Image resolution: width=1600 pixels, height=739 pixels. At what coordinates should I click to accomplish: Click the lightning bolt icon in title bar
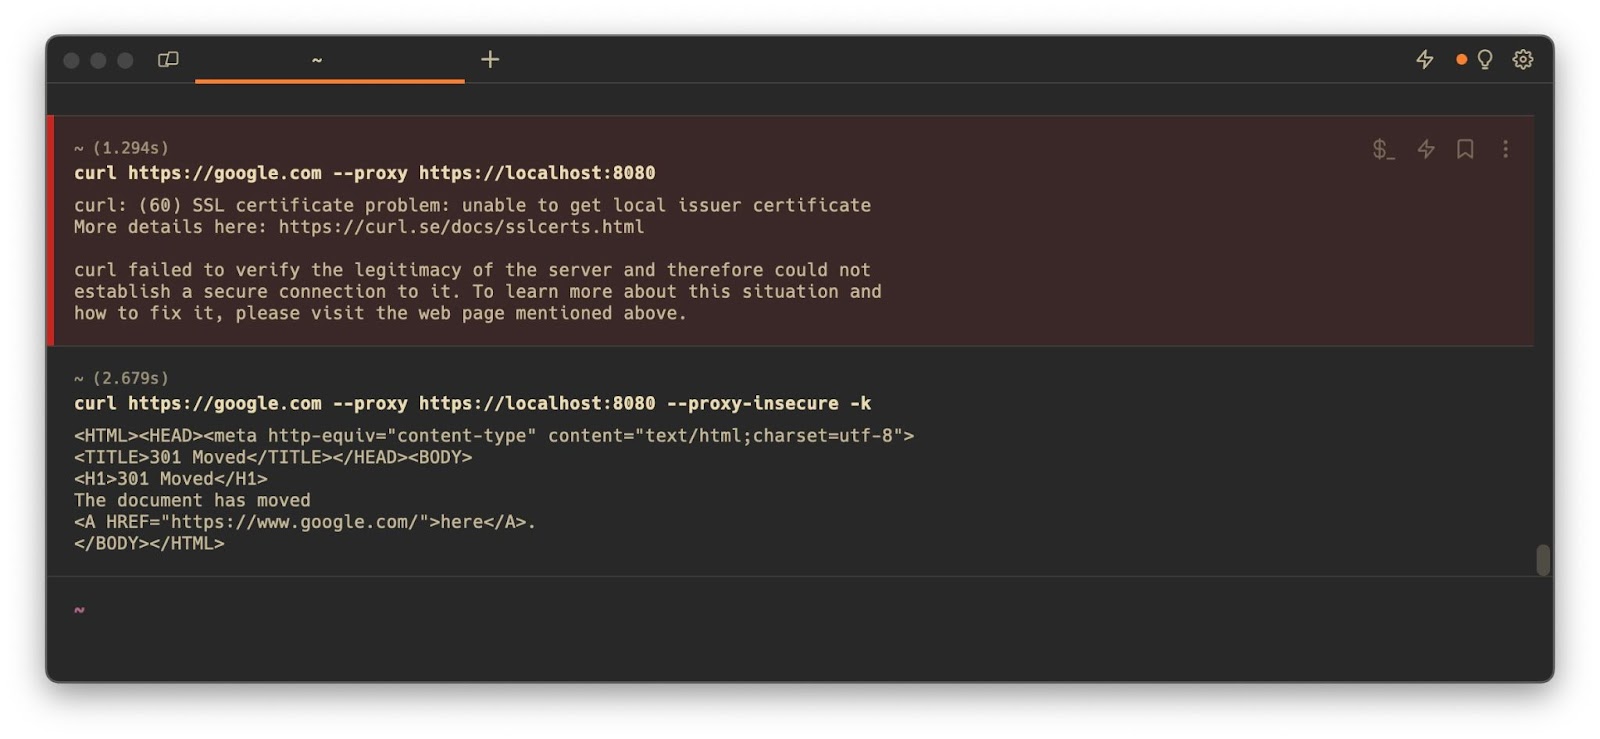(x=1425, y=60)
